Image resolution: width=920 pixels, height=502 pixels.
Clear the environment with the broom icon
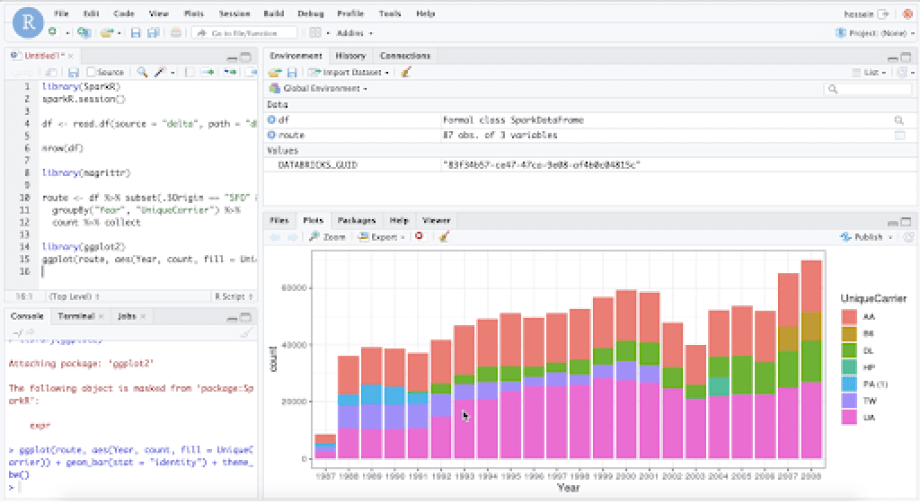point(406,72)
